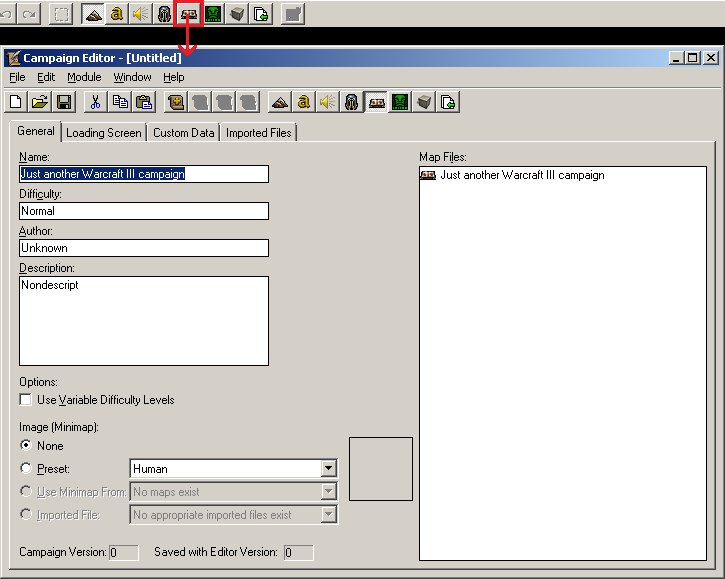Open the File menu

[x=17, y=77]
